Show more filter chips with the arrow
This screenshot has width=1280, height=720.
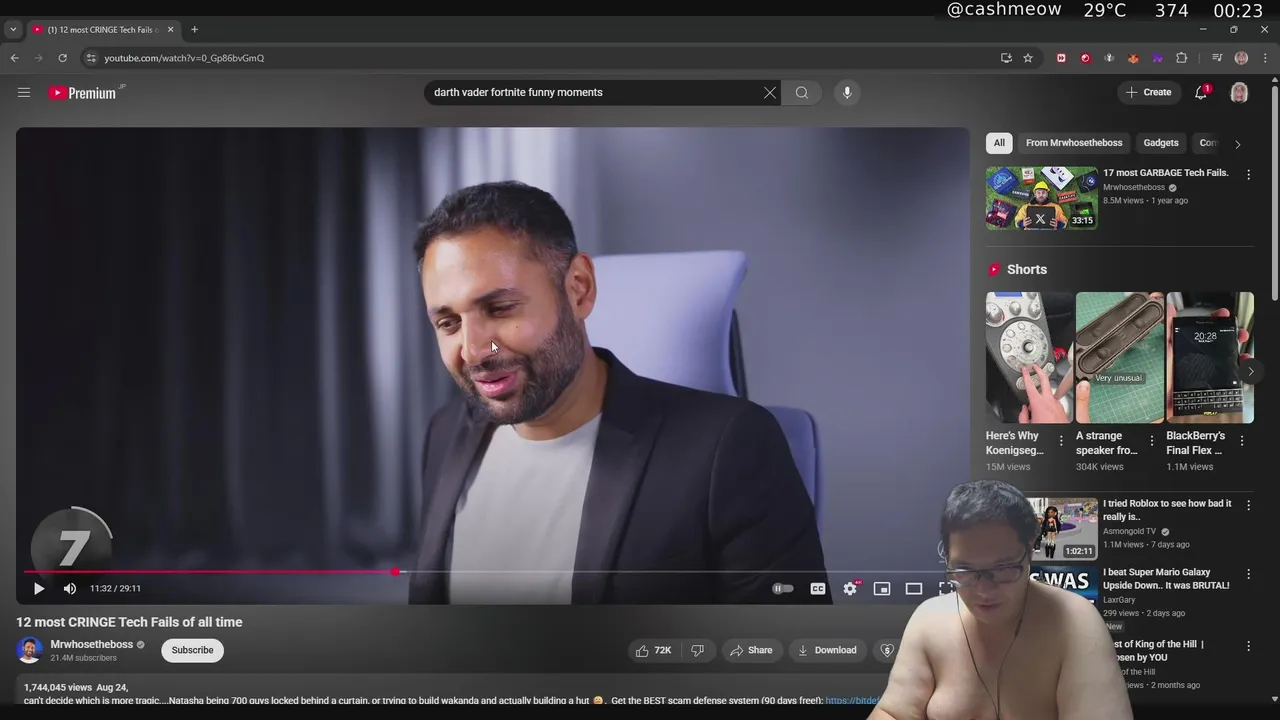[x=1237, y=144]
